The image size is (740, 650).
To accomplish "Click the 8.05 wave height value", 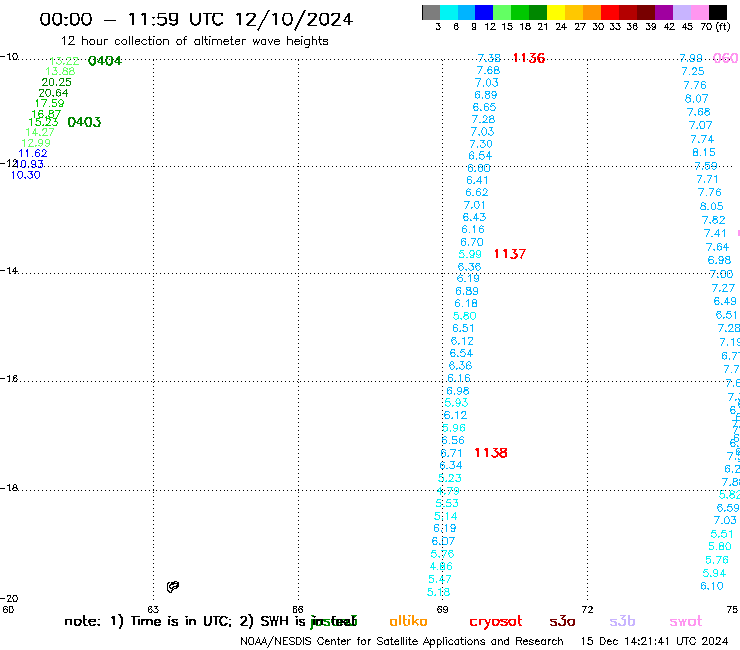I will (711, 206).
